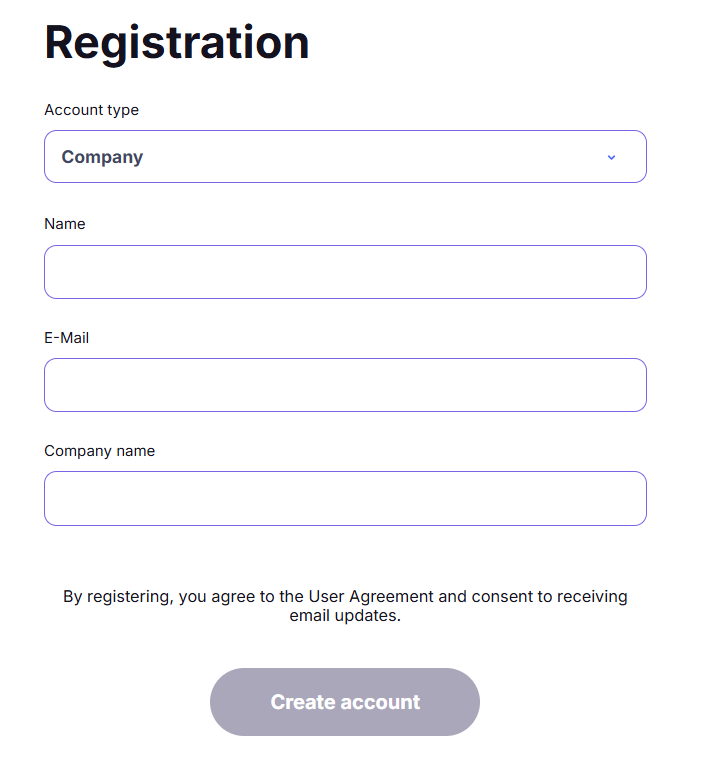Screen dimensions: 712x776
Task: Click into the Name input field
Action: (345, 272)
